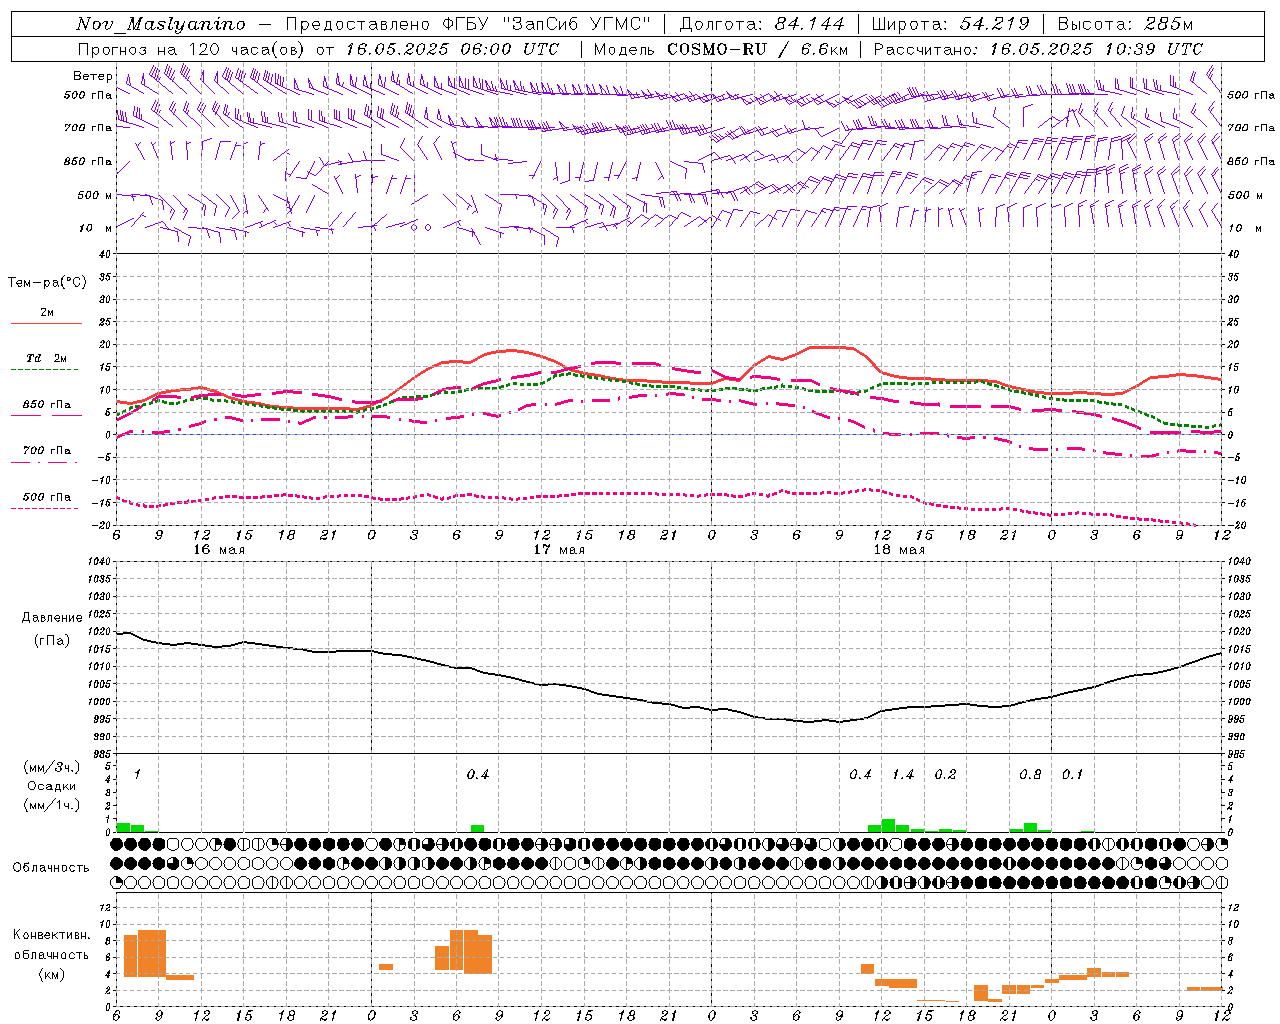Click the Рассчитано: 16.05.2025 10:39 UTC text

coord(1038,49)
